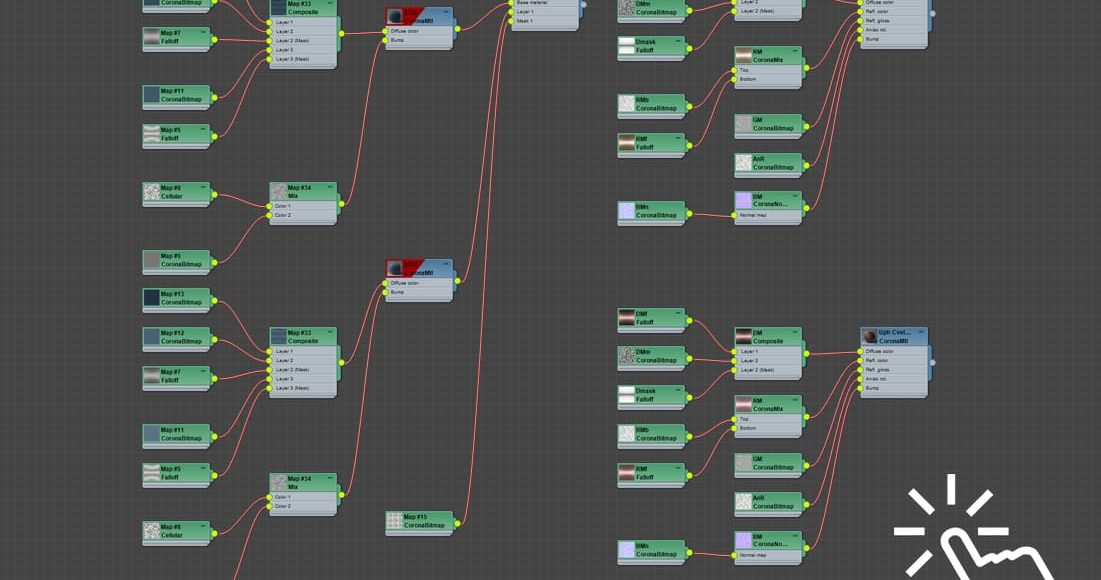This screenshot has height=580, width=1101.
Task: Click the Bump slot on Uph Cvet node
Action: point(874,387)
